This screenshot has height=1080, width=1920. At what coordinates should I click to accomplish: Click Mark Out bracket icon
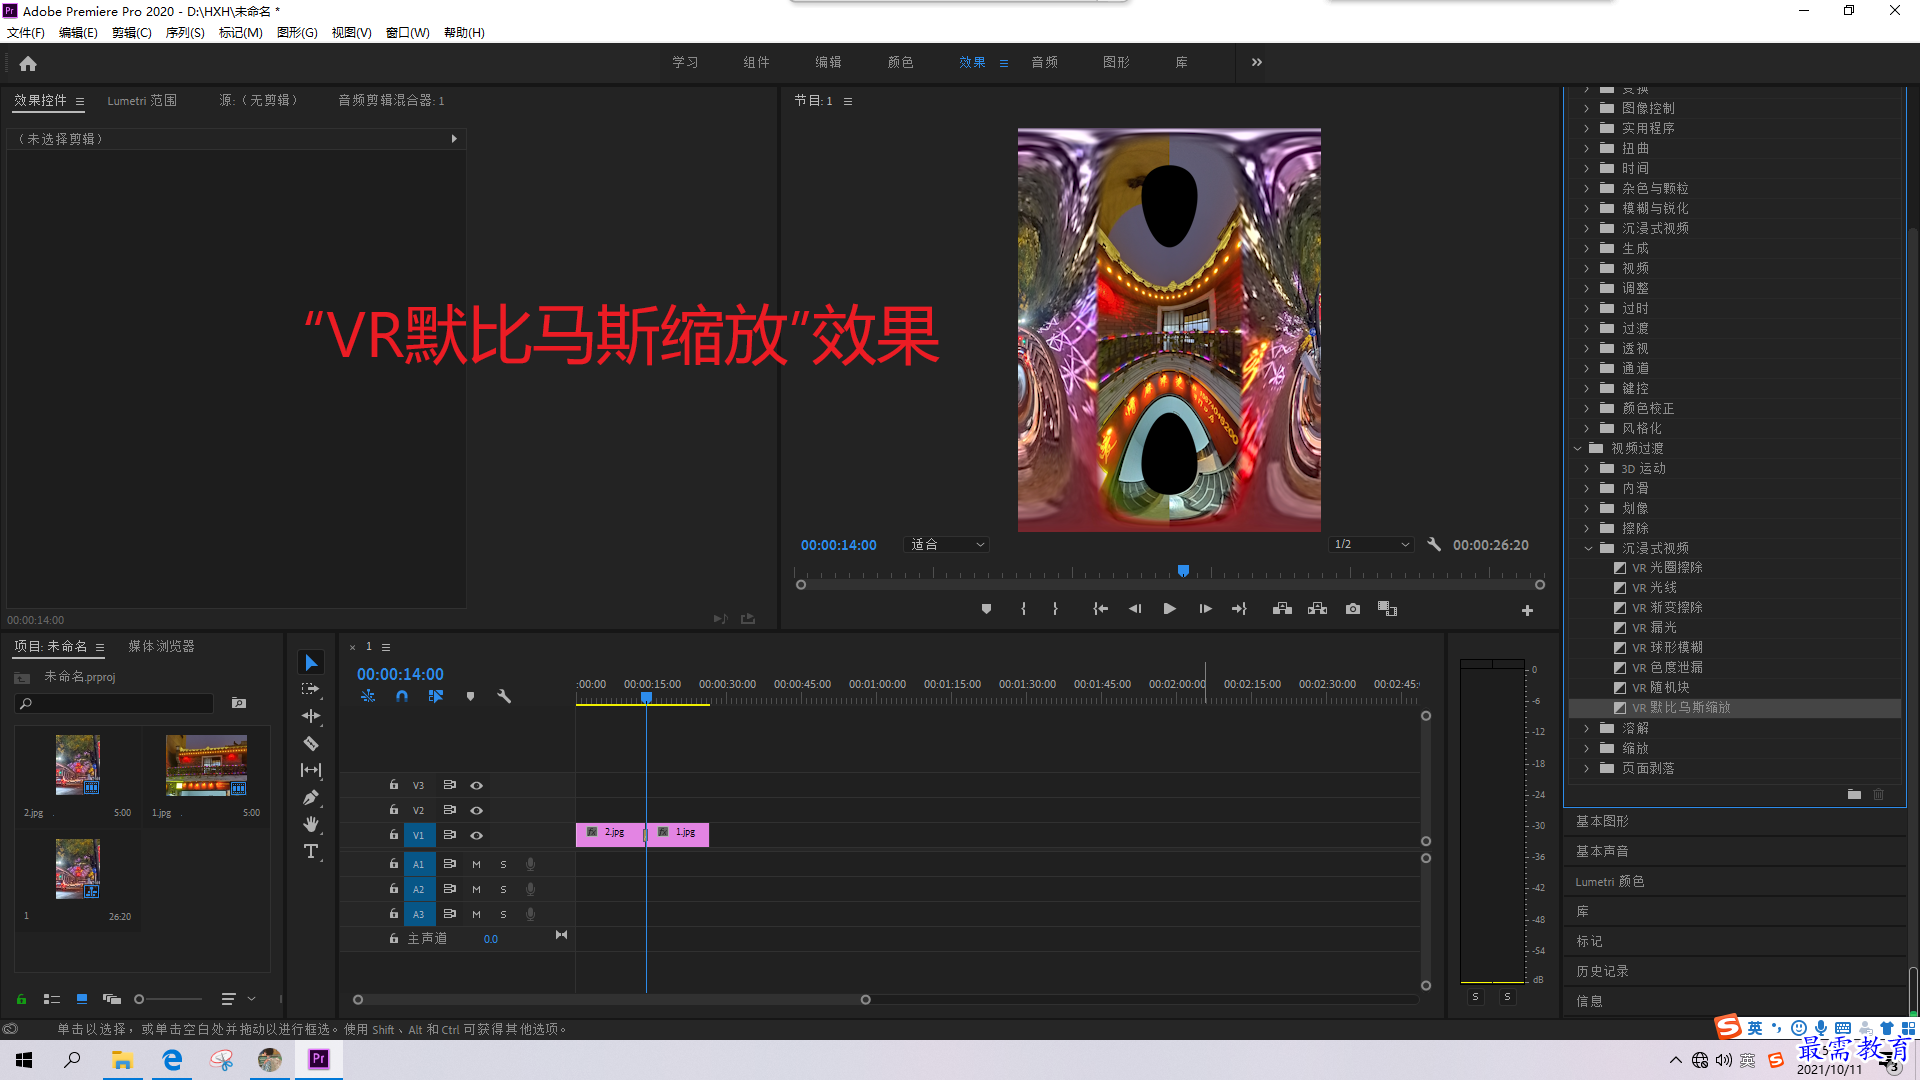coord(1055,609)
